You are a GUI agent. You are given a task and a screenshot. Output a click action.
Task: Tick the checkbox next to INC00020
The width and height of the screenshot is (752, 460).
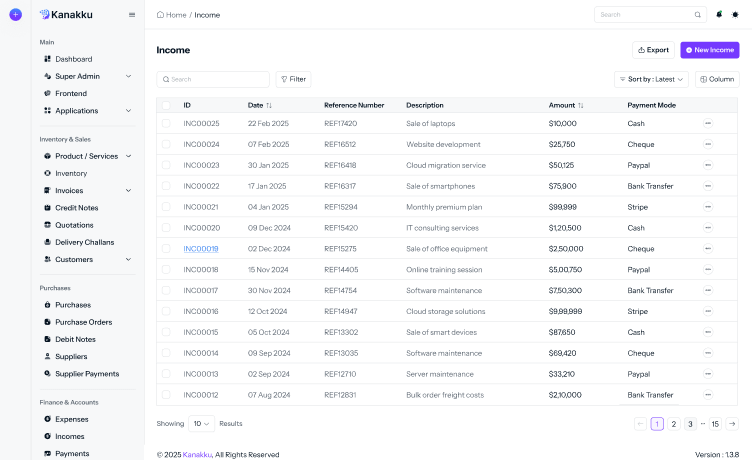pyautogui.click(x=166, y=227)
